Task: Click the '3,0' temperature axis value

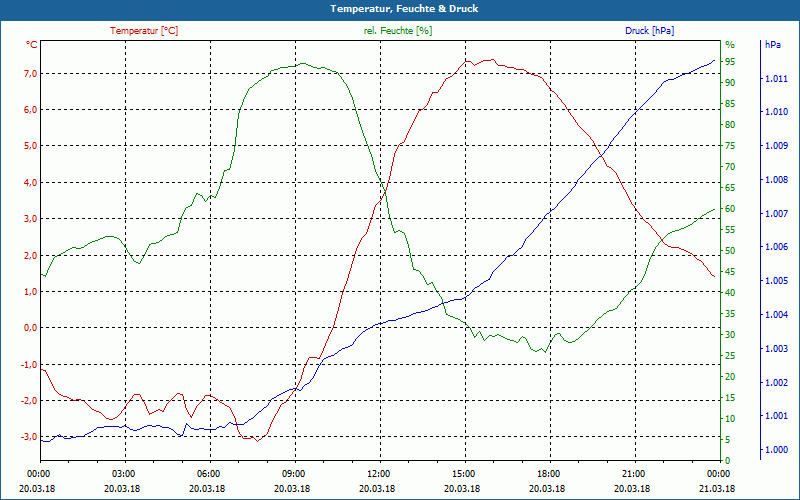Action: pos(30,219)
